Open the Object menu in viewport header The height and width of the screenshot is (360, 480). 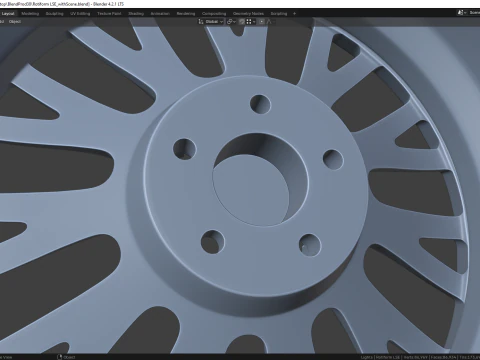[15, 22]
